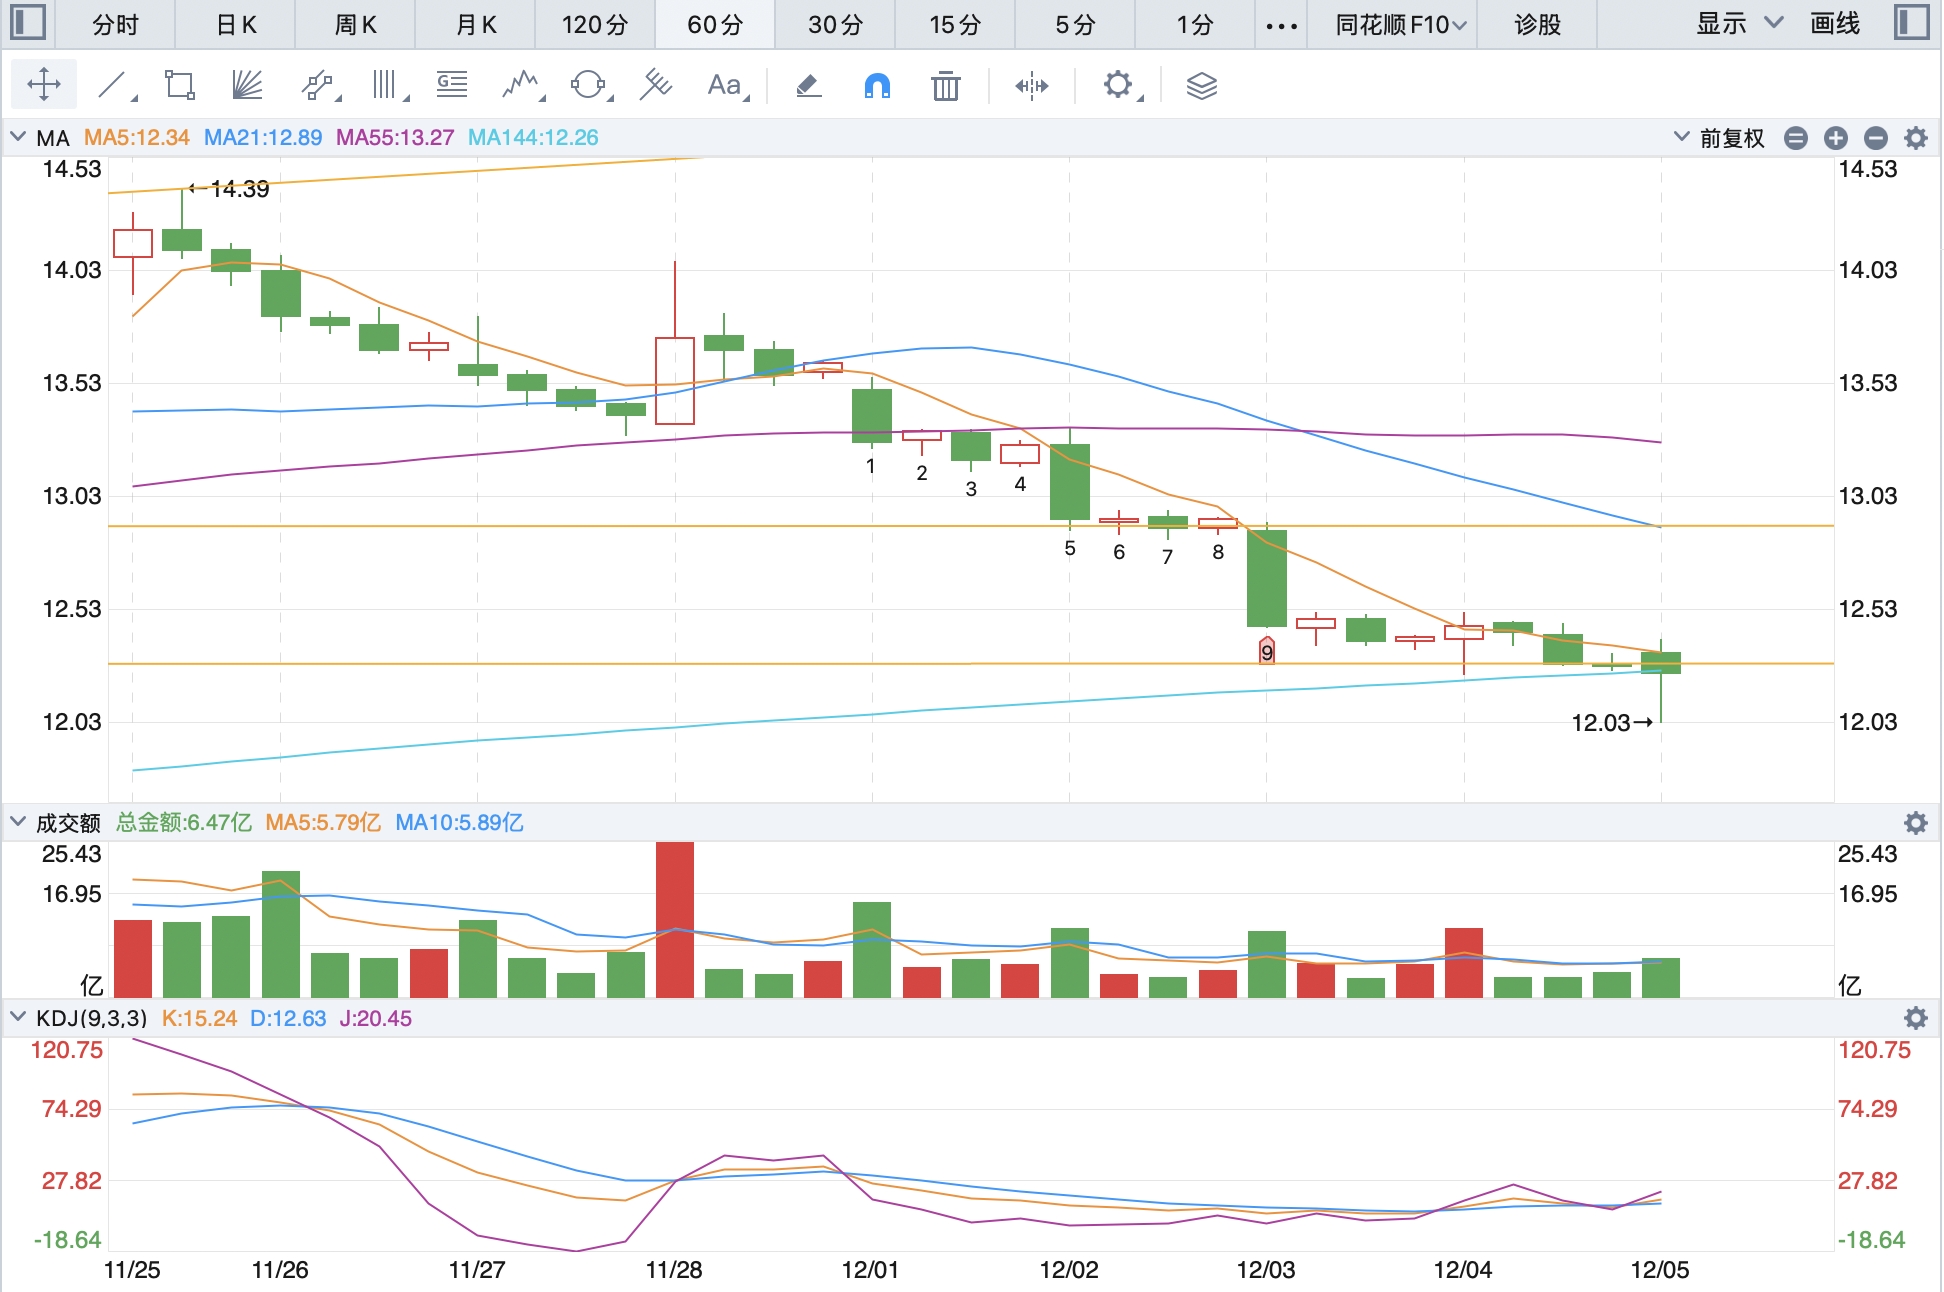Click the 诊股 button
Screen dimensions: 1944x1292
(1537, 25)
